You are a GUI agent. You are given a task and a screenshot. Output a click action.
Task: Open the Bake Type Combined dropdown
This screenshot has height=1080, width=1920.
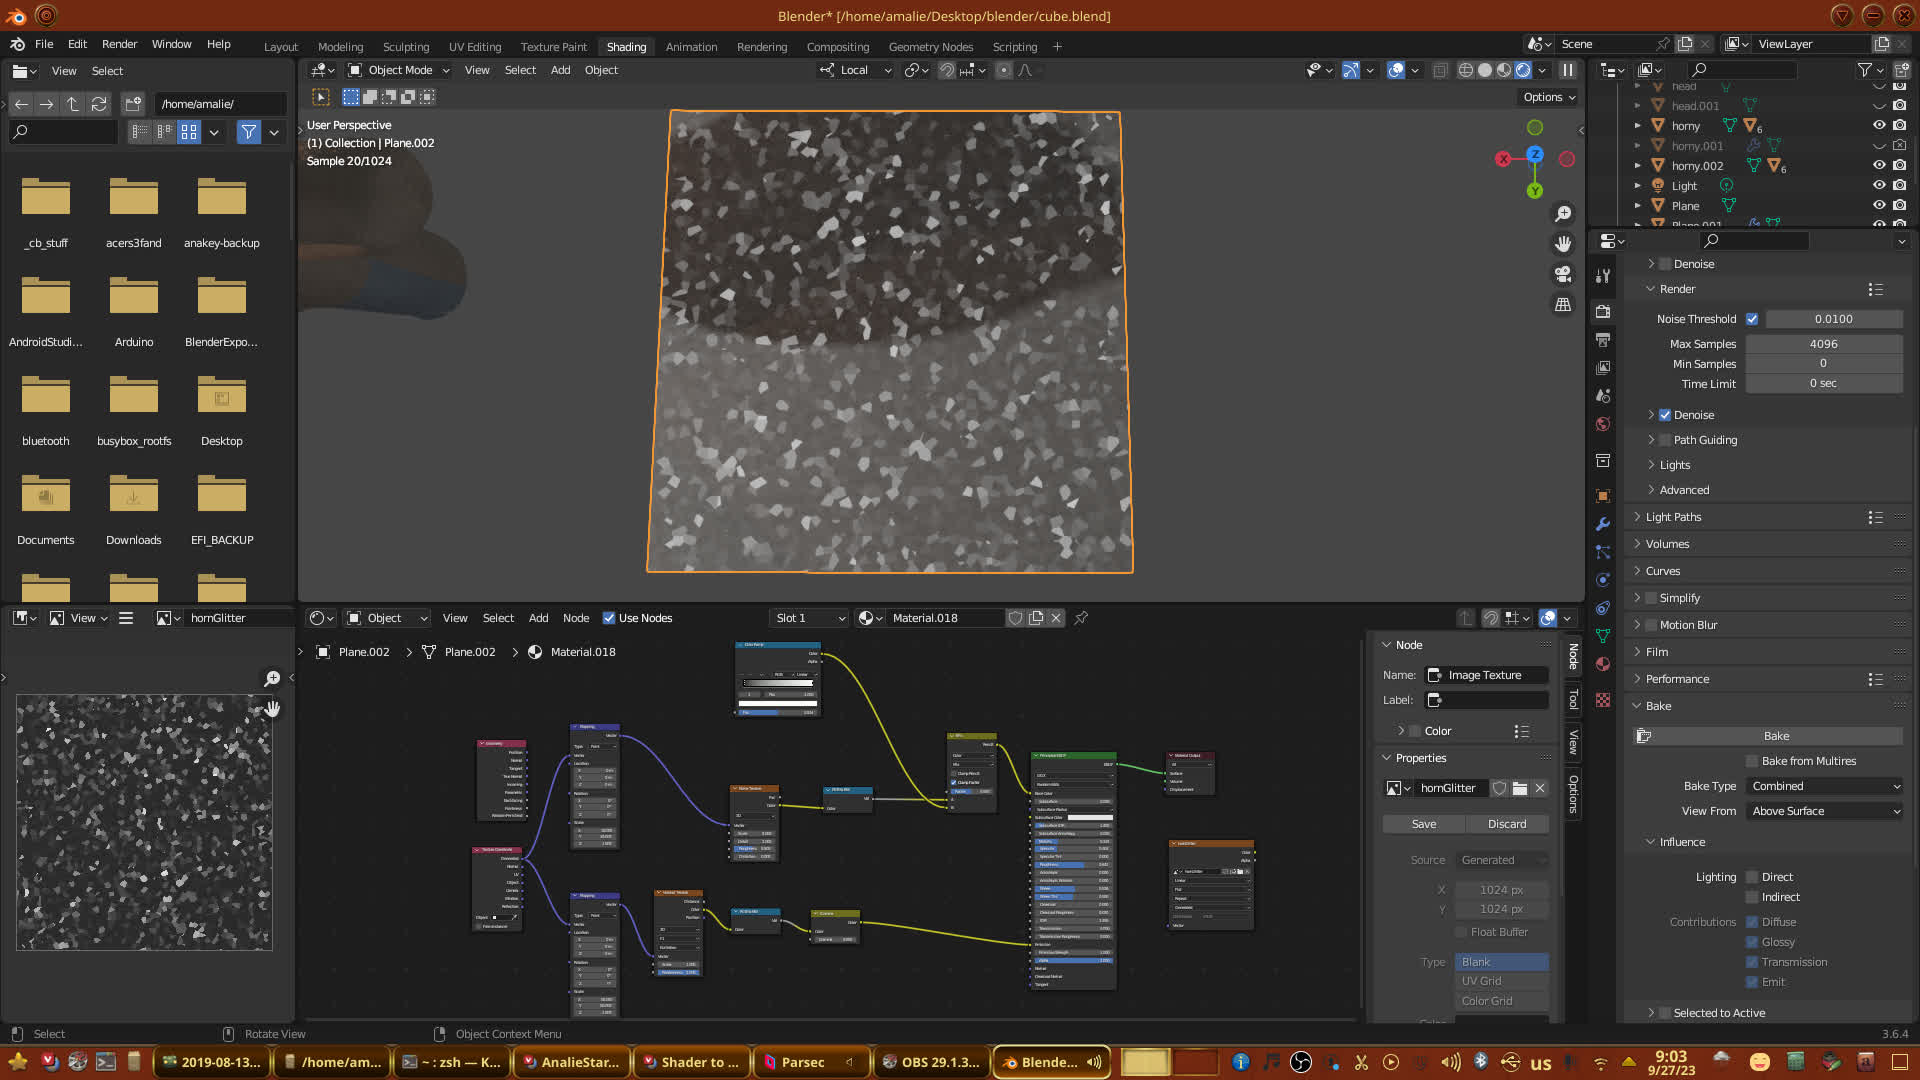click(x=1825, y=786)
